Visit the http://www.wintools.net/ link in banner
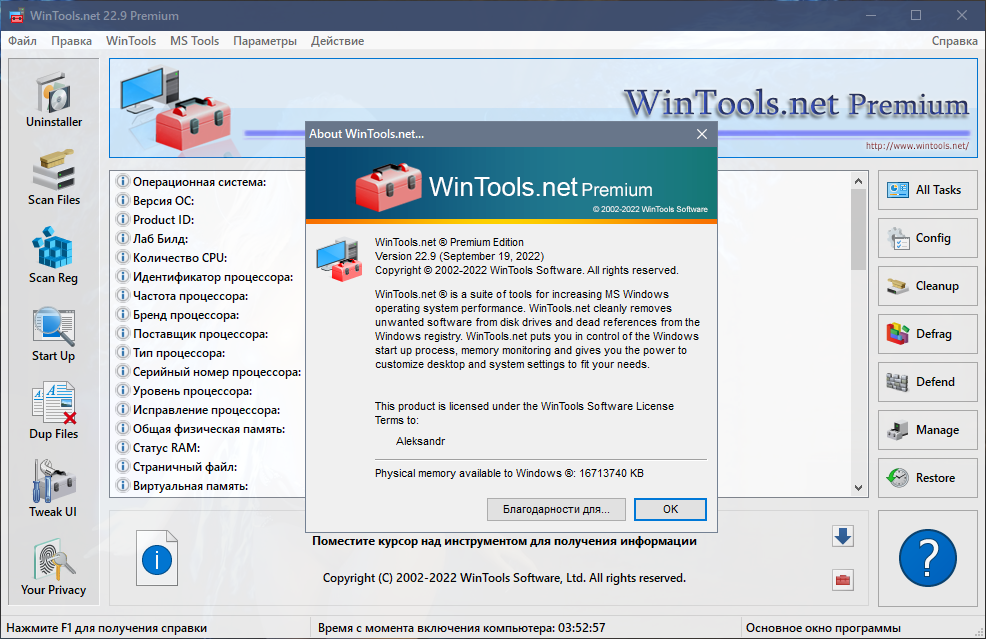986x639 pixels. (x=917, y=146)
